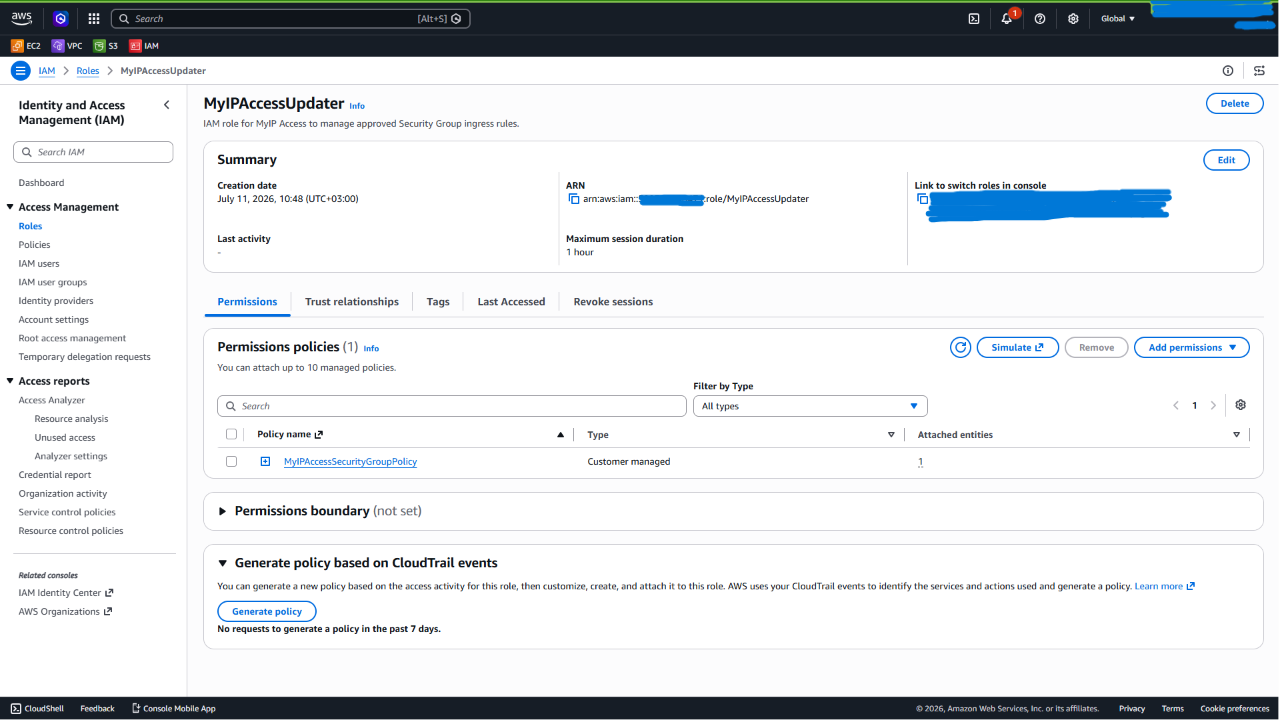1279x720 pixels.
Task: Click the Search IAM sidebar field
Action: [x=93, y=152]
